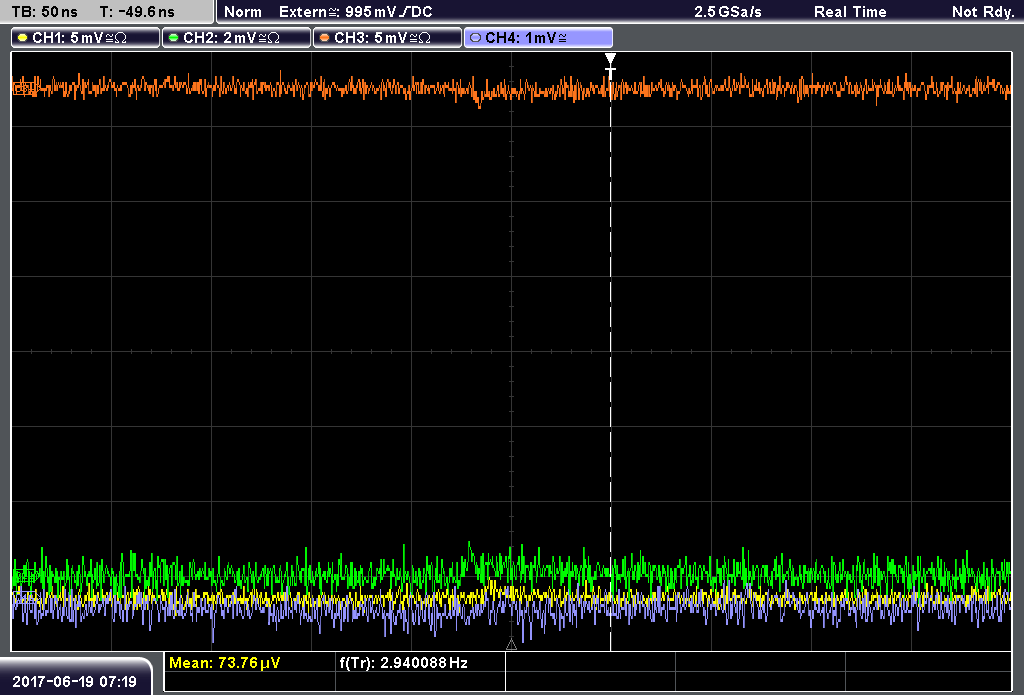Viewport: 1024px width, 695px height.
Task: Click the Not Rdy. status label
Action: (x=982, y=12)
